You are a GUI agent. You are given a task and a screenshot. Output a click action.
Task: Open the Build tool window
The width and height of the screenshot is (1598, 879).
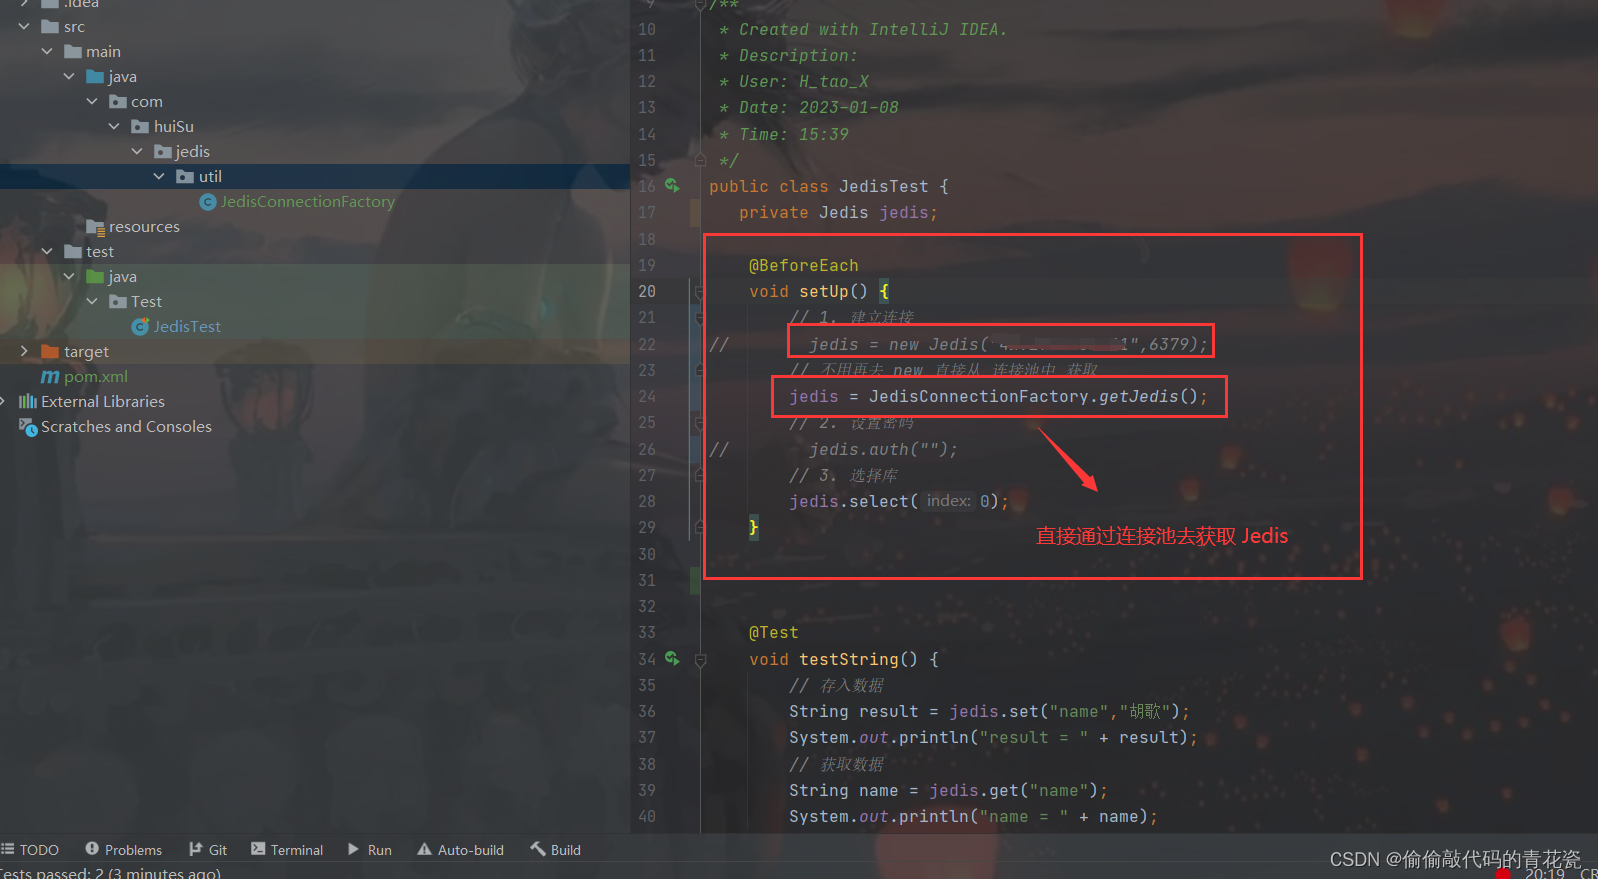pyautogui.click(x=555, y=850)
